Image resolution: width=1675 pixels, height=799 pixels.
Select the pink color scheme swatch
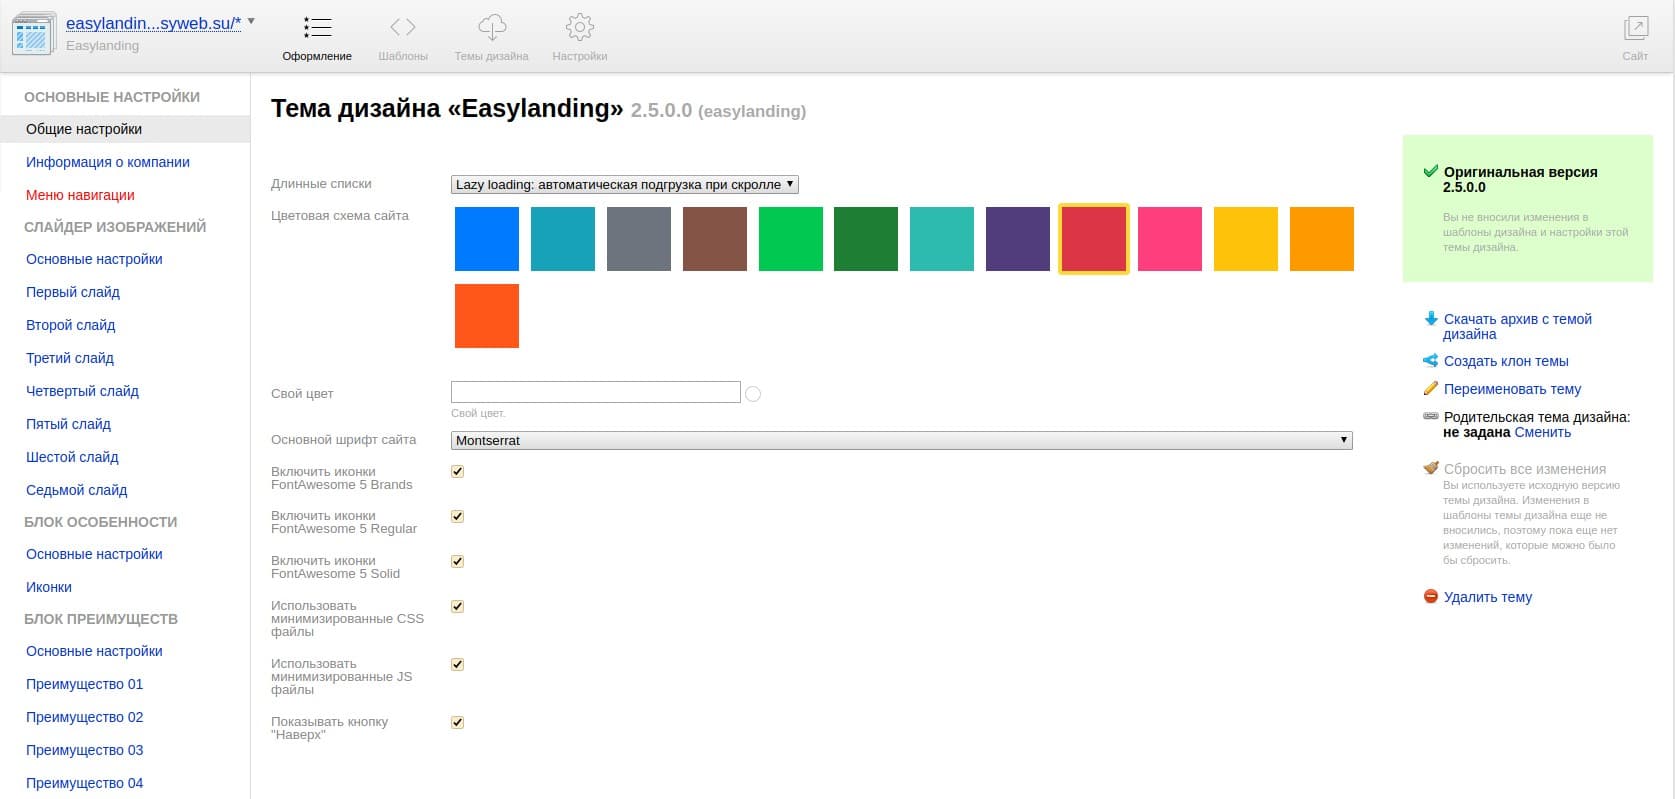[1170, 239]
